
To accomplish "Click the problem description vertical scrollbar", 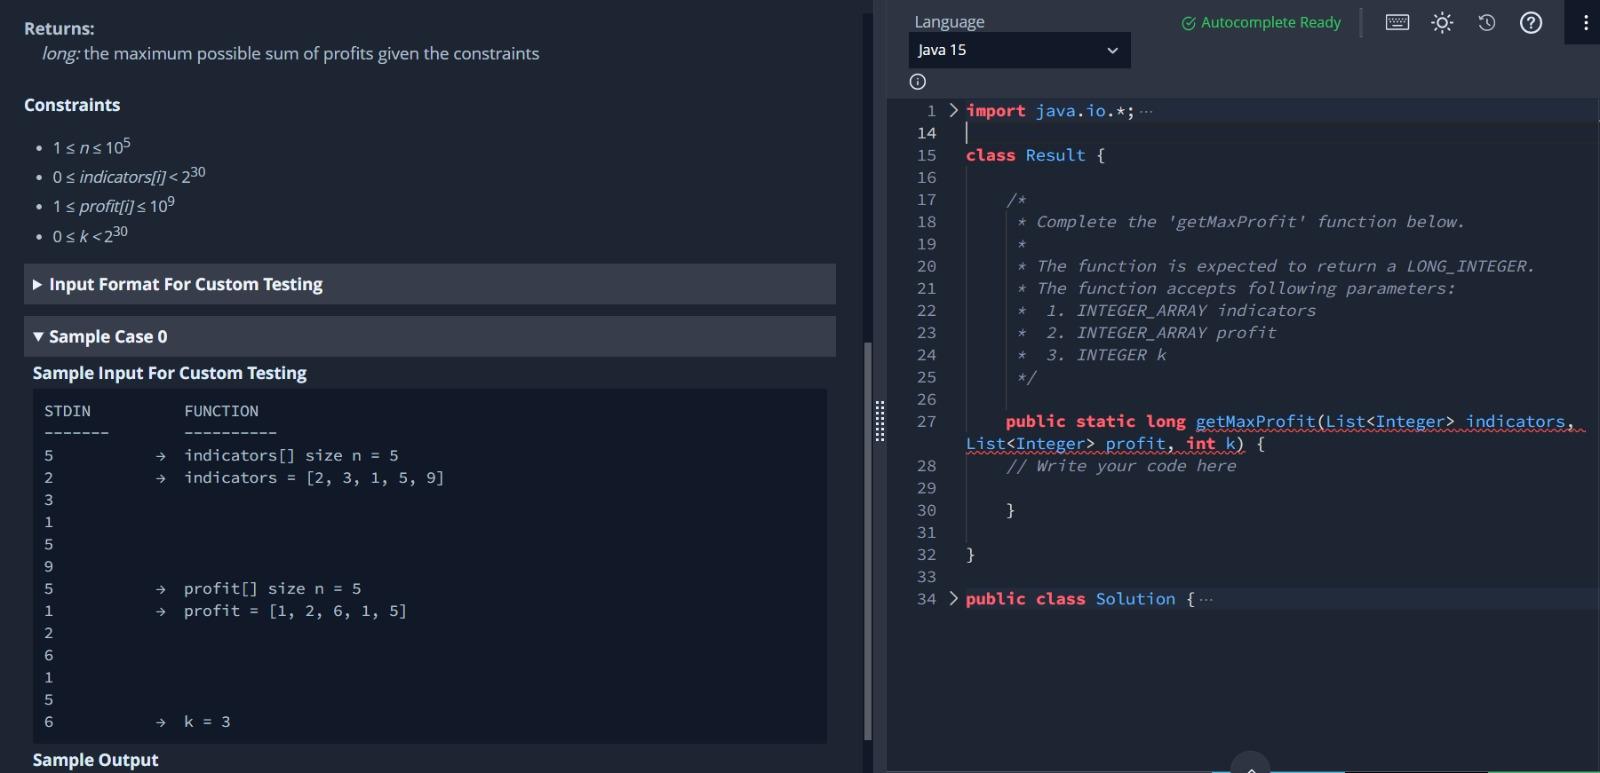I will (x=867, y=540).
